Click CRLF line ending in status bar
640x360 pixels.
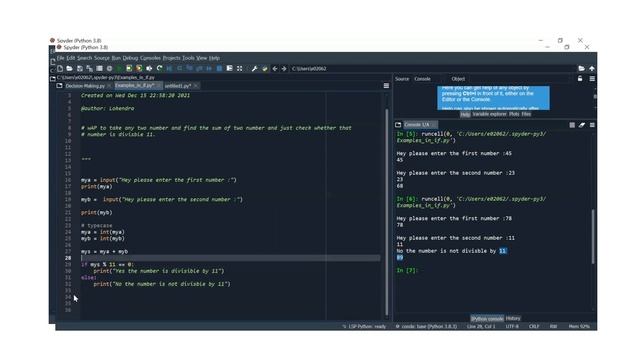pyautogui.click(x=534, y=327)
